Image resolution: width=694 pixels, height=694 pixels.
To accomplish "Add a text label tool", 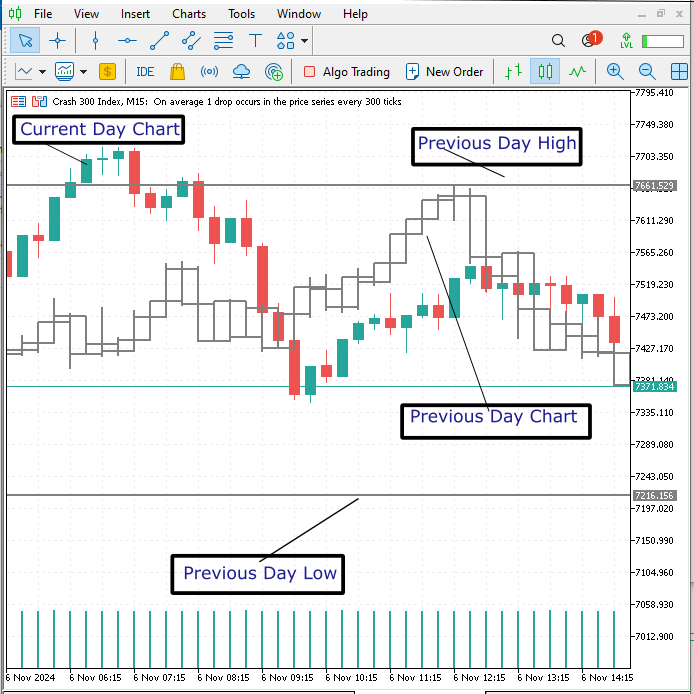I will click(255, 41).
